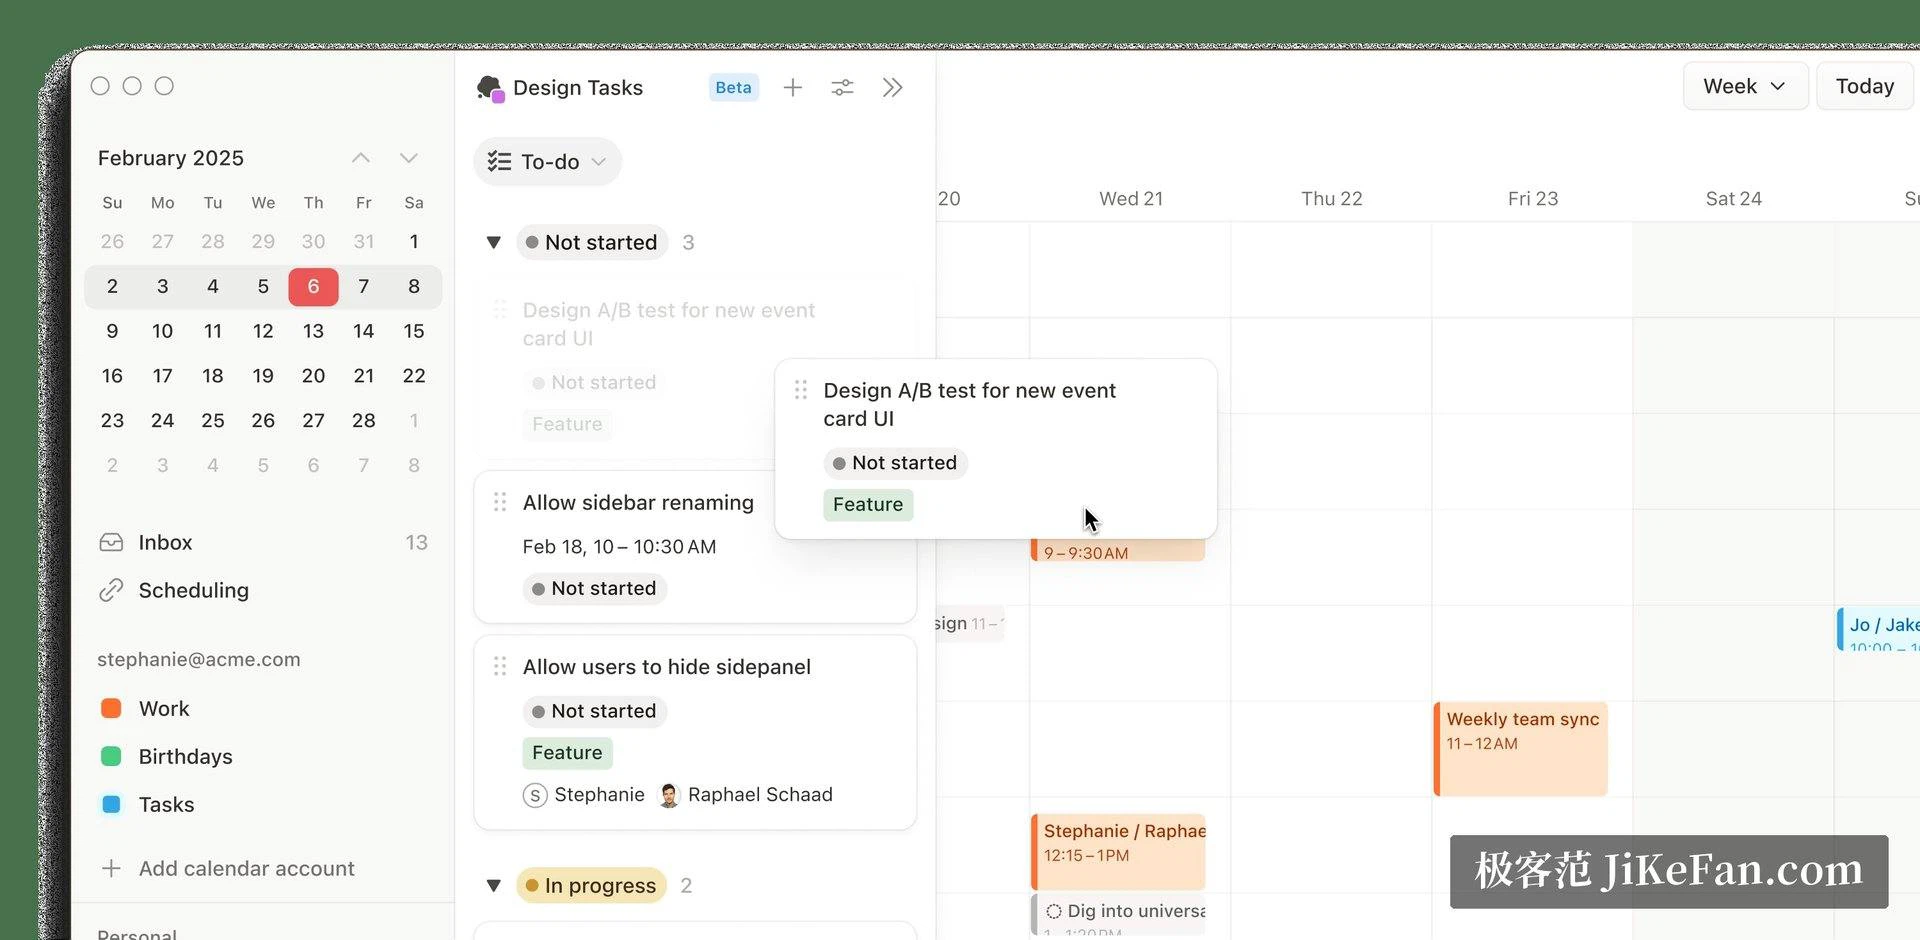The height and width of the screenshot is (940, 1920).
Task: Click the stephanie@acme.com account label
Action: click(x=199, y=660)
